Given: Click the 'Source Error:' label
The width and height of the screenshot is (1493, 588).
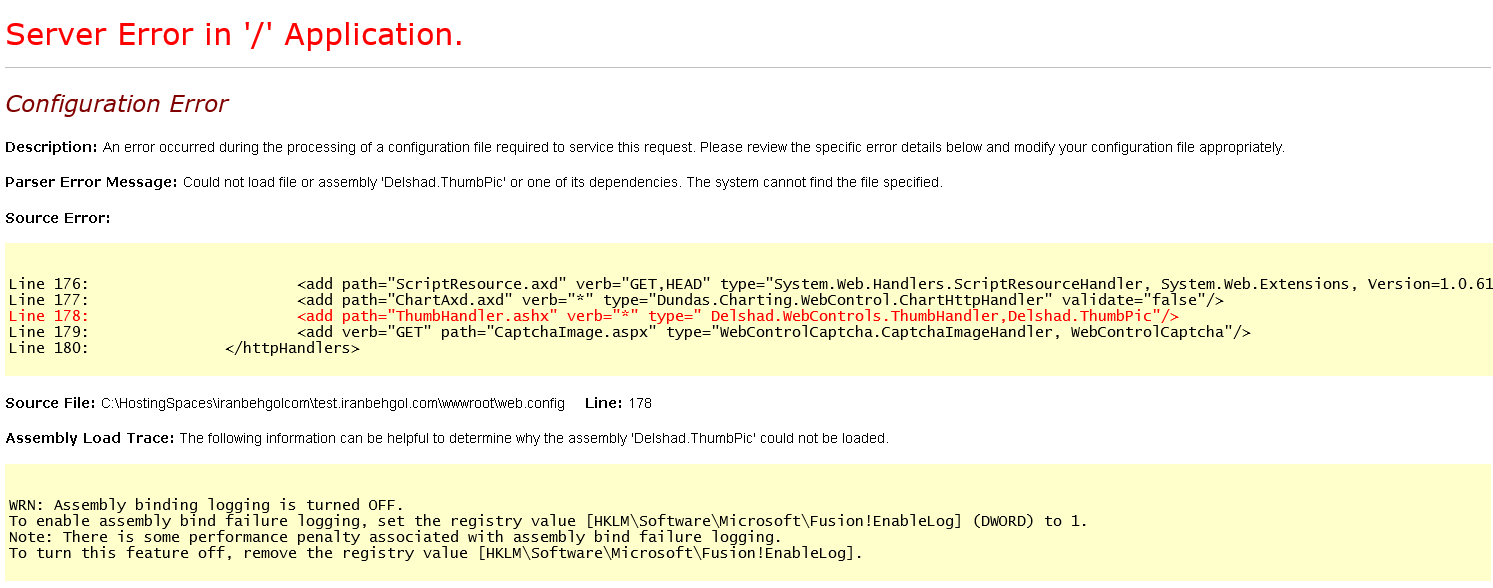Looking at the screenshot, I should point(58,217).
